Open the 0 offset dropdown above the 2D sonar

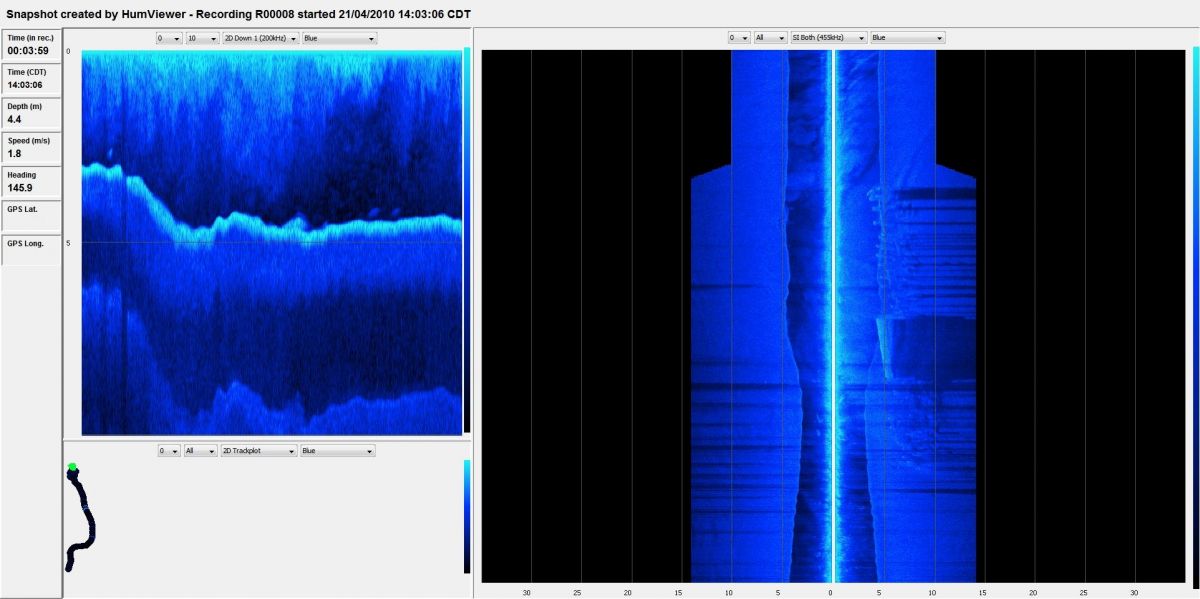[x=168, y=38]
